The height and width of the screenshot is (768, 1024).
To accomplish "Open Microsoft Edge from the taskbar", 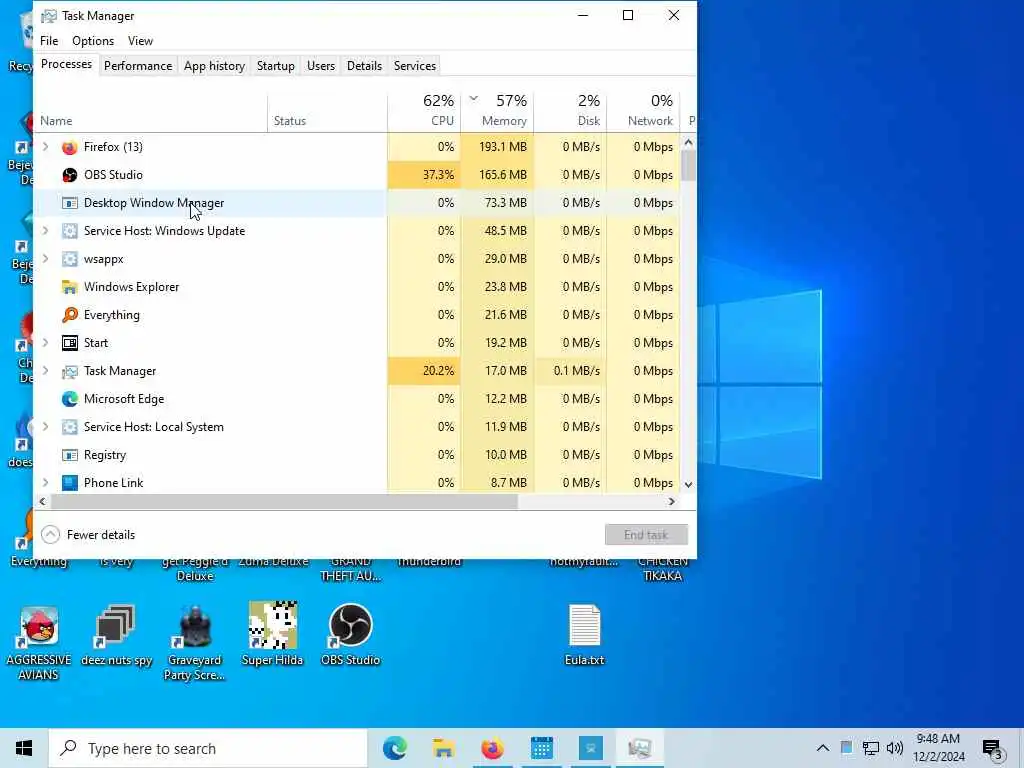I will click(394, 748).
